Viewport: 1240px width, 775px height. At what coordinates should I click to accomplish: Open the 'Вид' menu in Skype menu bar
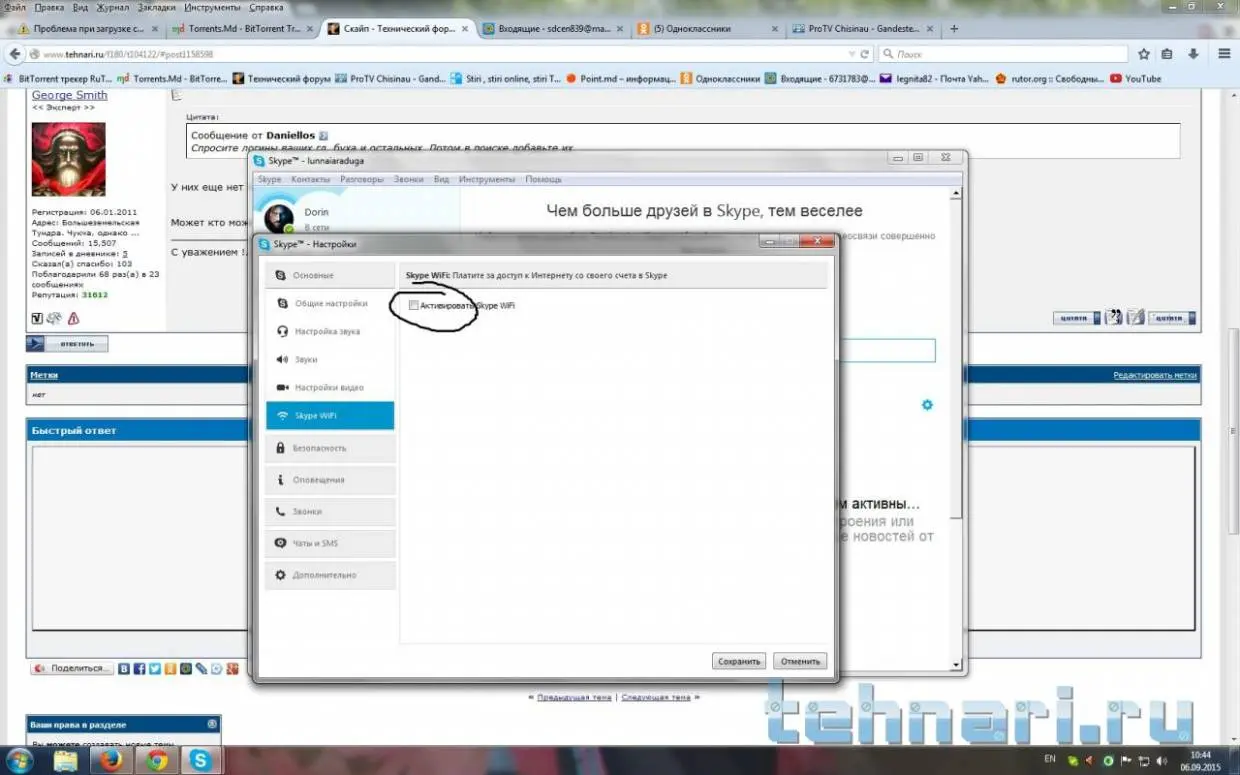coord(441,179)
